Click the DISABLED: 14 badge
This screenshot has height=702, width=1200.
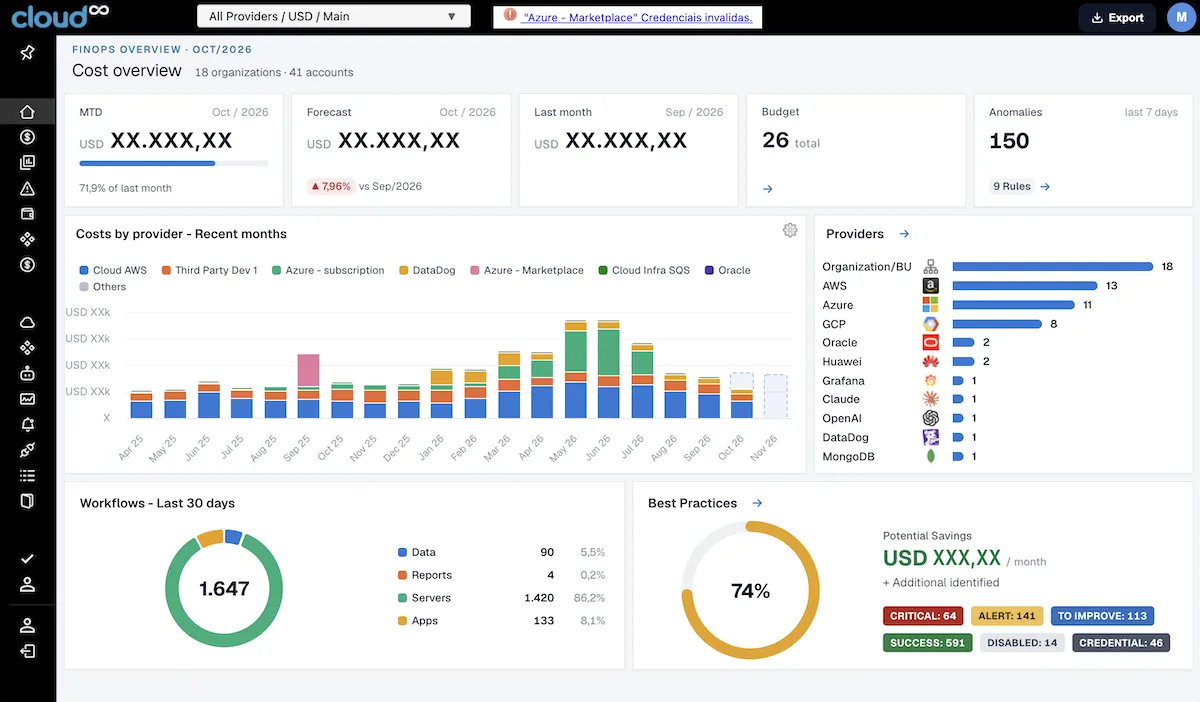[x=1022, y=643]
